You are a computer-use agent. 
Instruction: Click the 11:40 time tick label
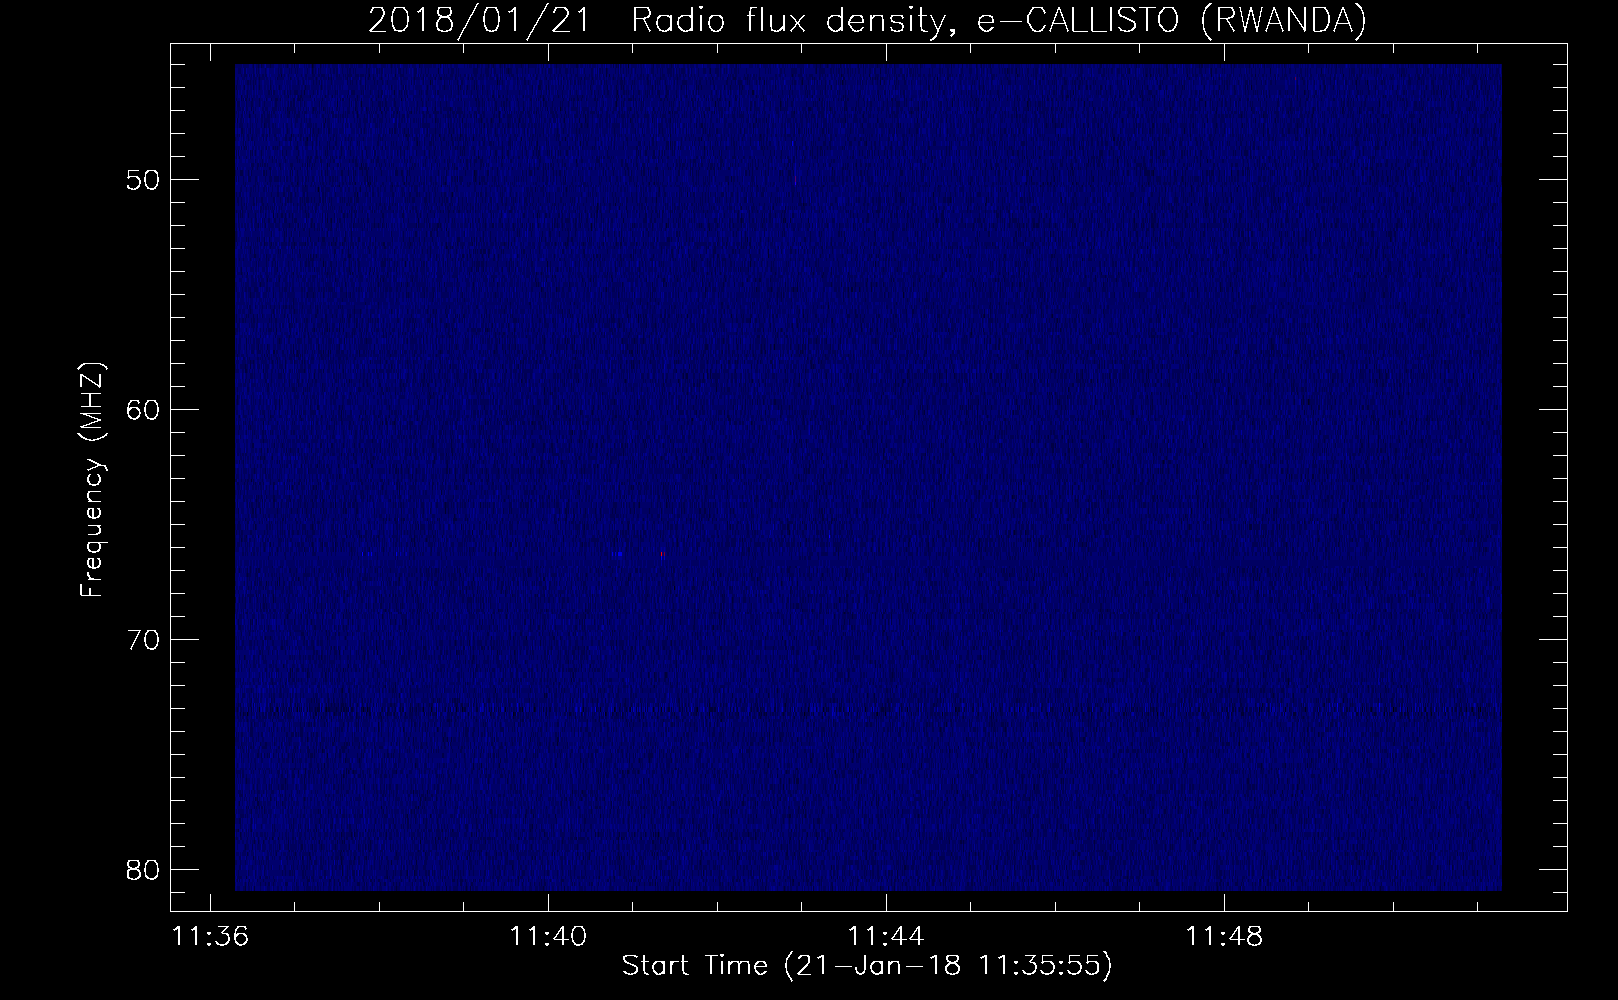pos(547,937)
